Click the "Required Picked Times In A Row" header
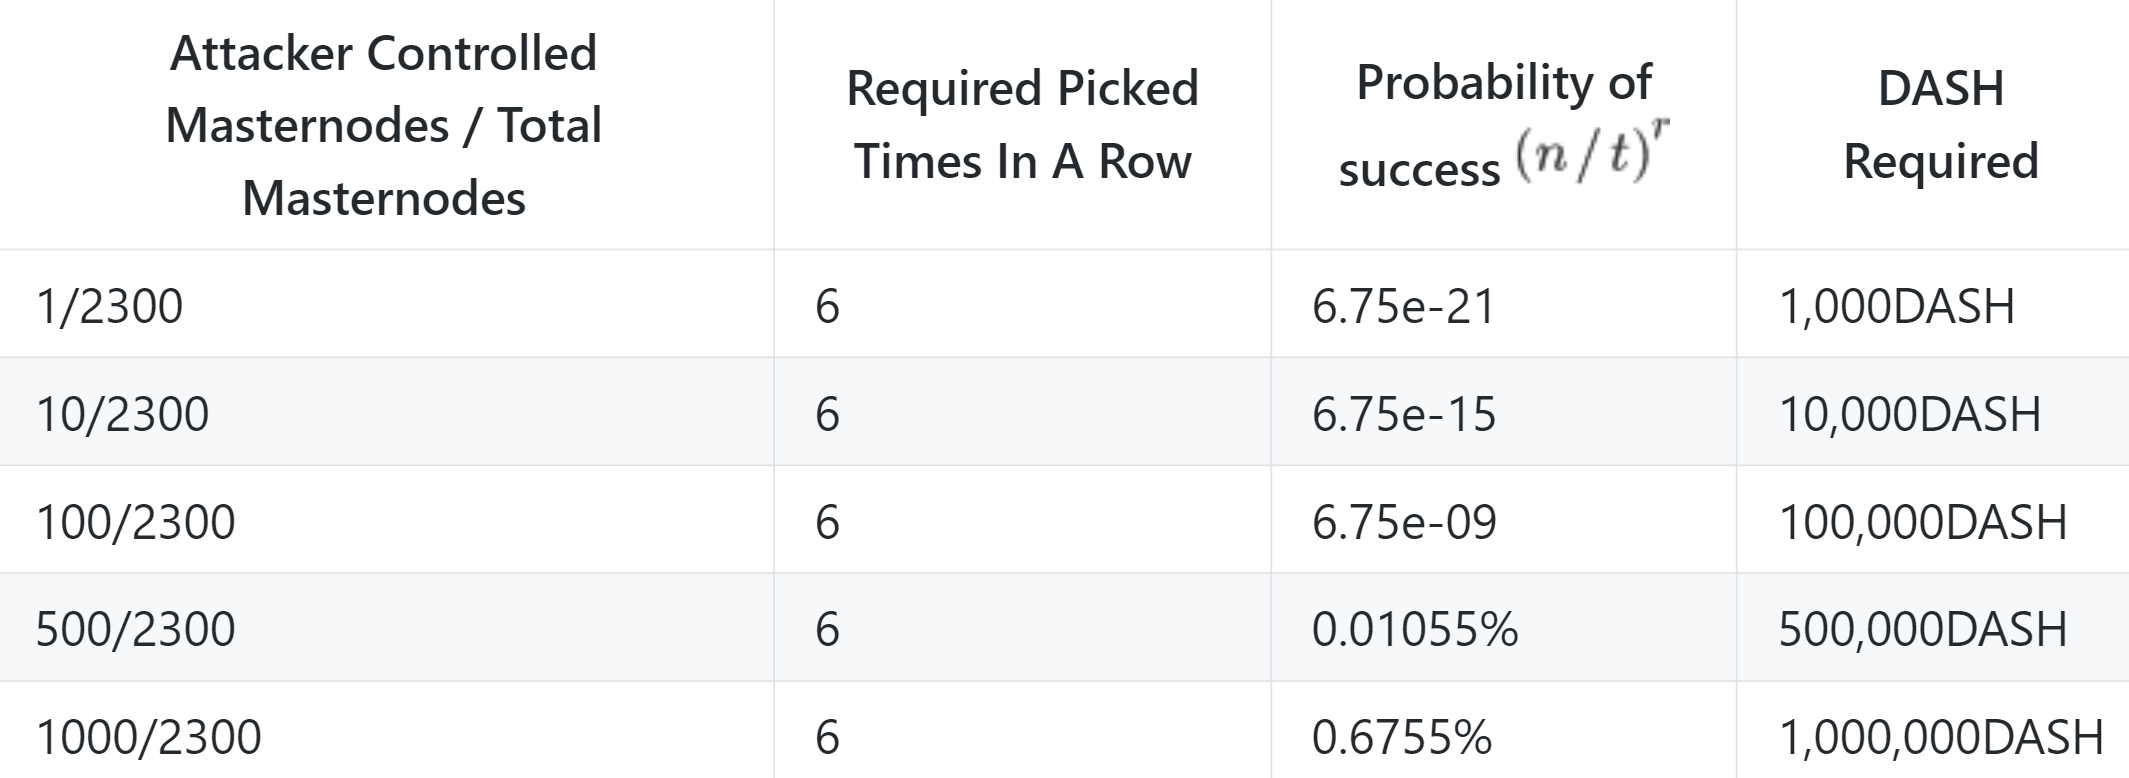 [1021, 125]
